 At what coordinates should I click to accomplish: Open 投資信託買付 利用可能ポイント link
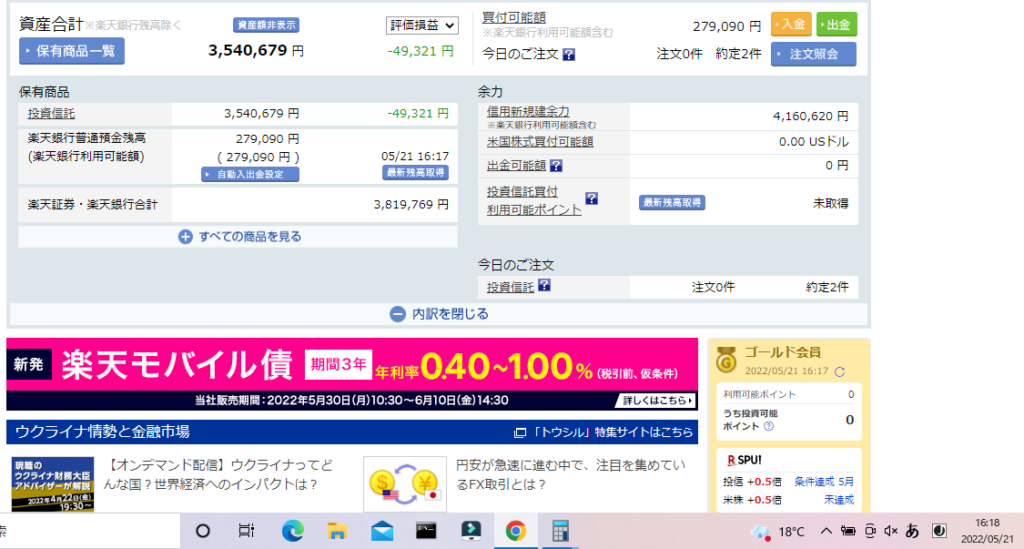click(x=534, y=200)
